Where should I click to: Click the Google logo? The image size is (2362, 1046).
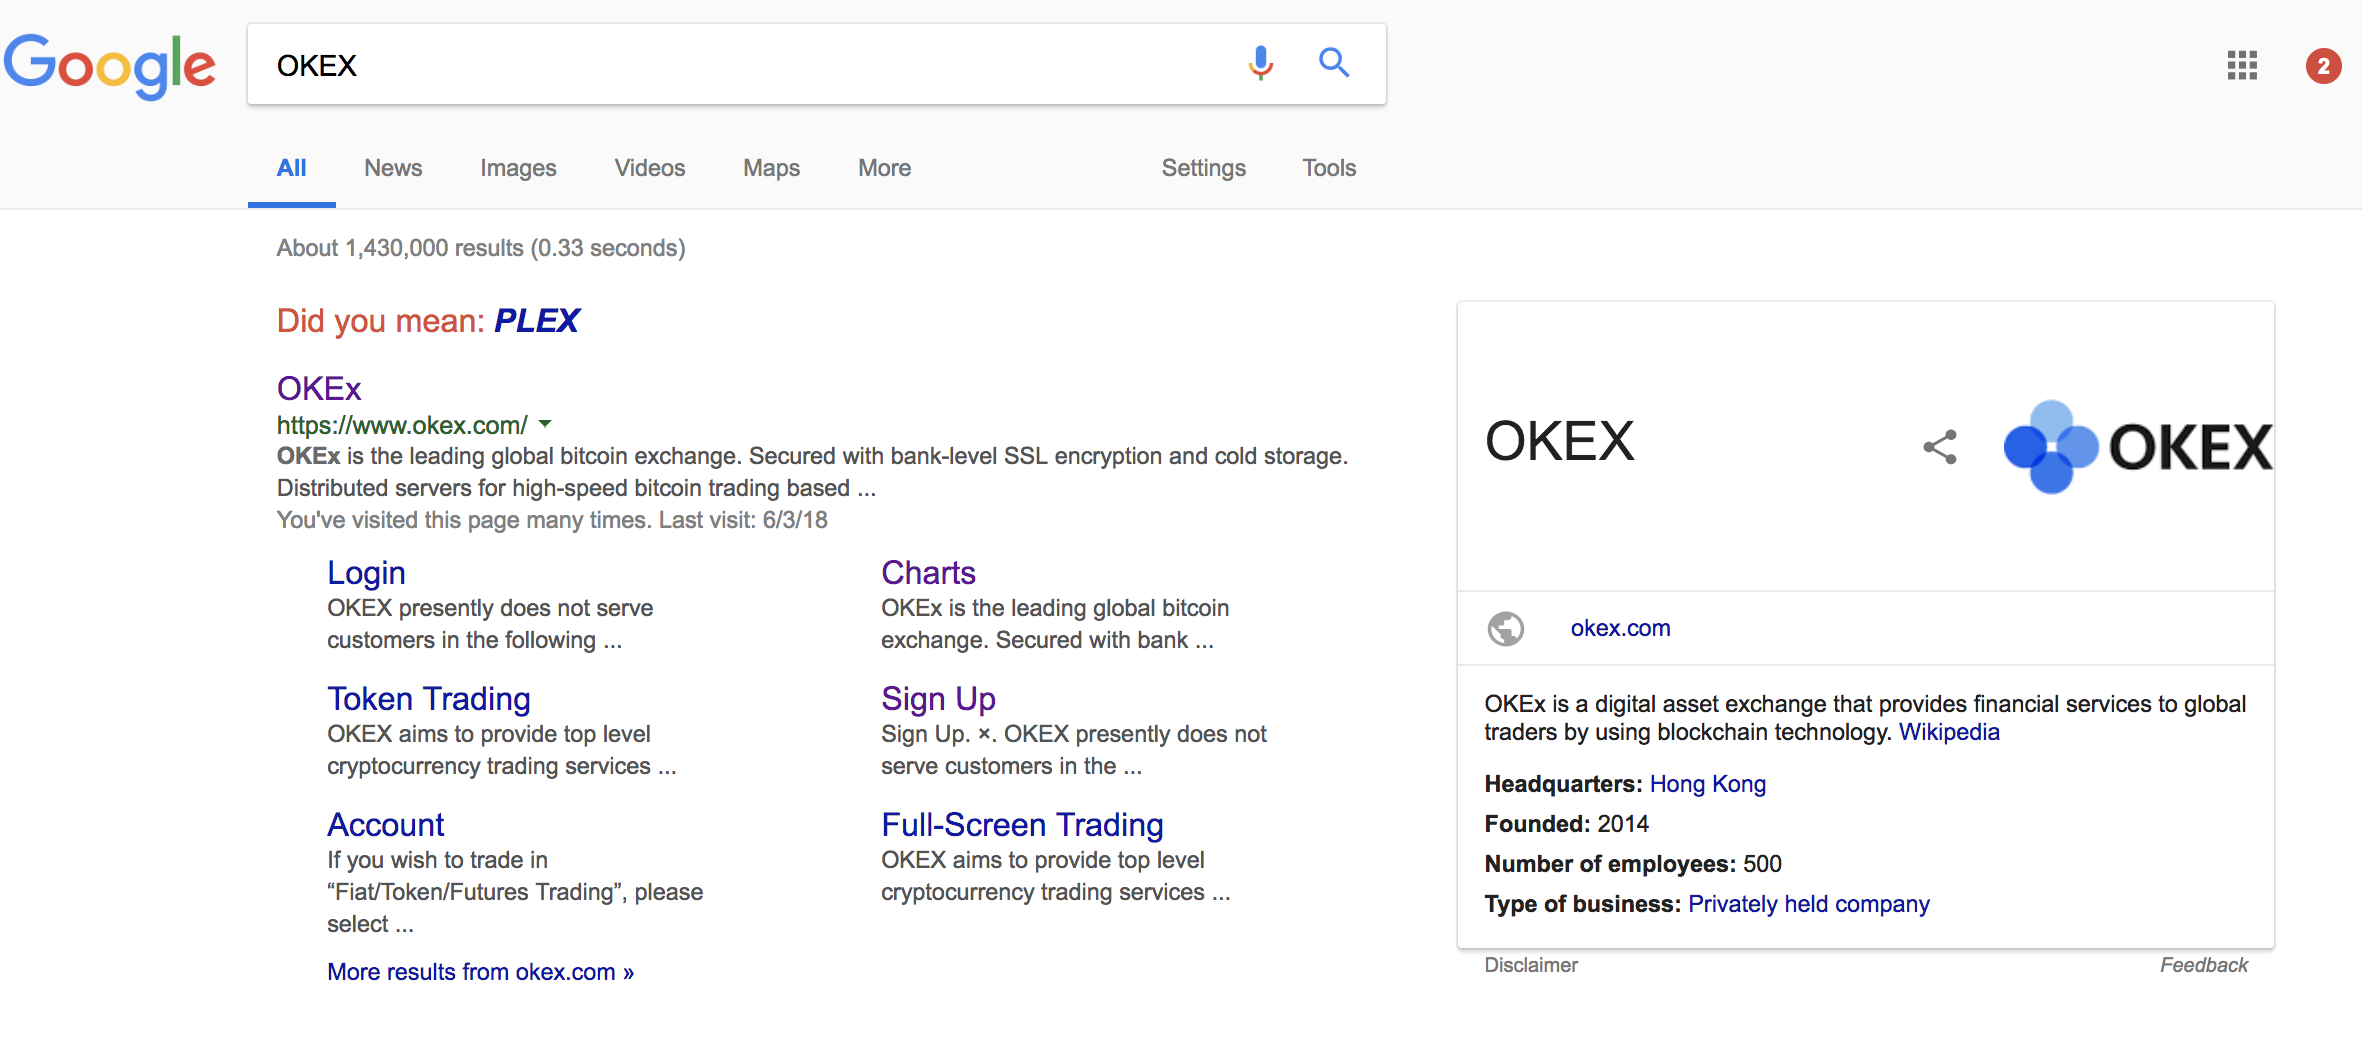pyautogui.click(x=110, y=66)
